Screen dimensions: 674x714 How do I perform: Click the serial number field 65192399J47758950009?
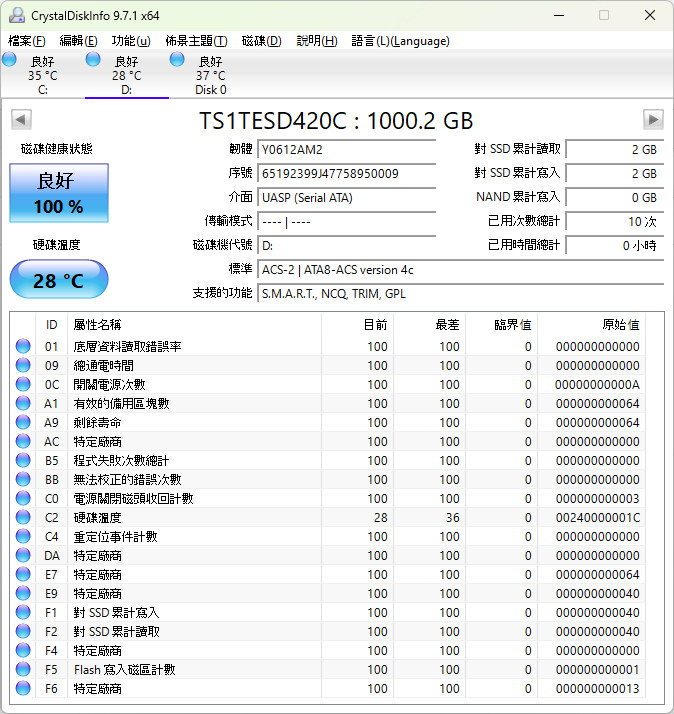pyautogui.click(x=347, y=173)
